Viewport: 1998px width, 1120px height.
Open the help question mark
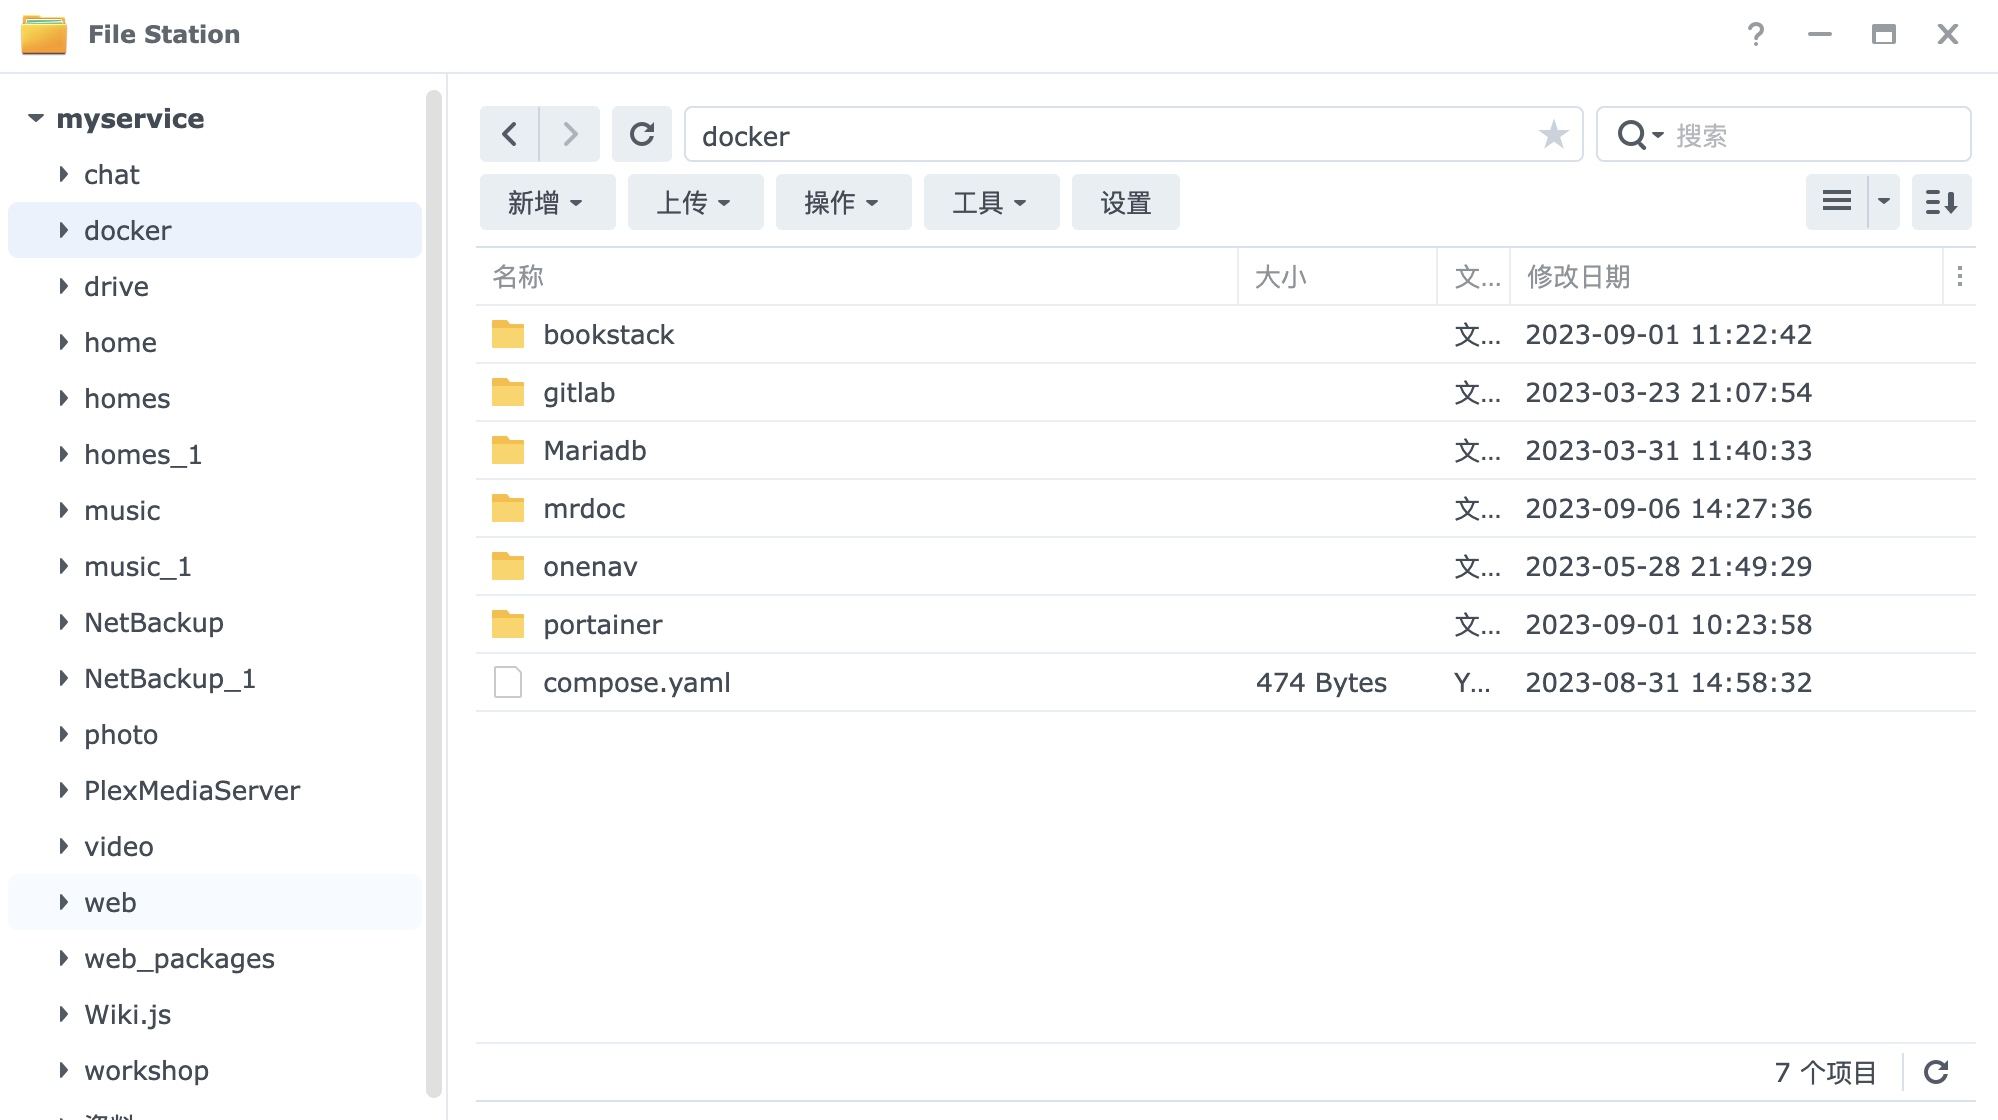coord(1756,35)
